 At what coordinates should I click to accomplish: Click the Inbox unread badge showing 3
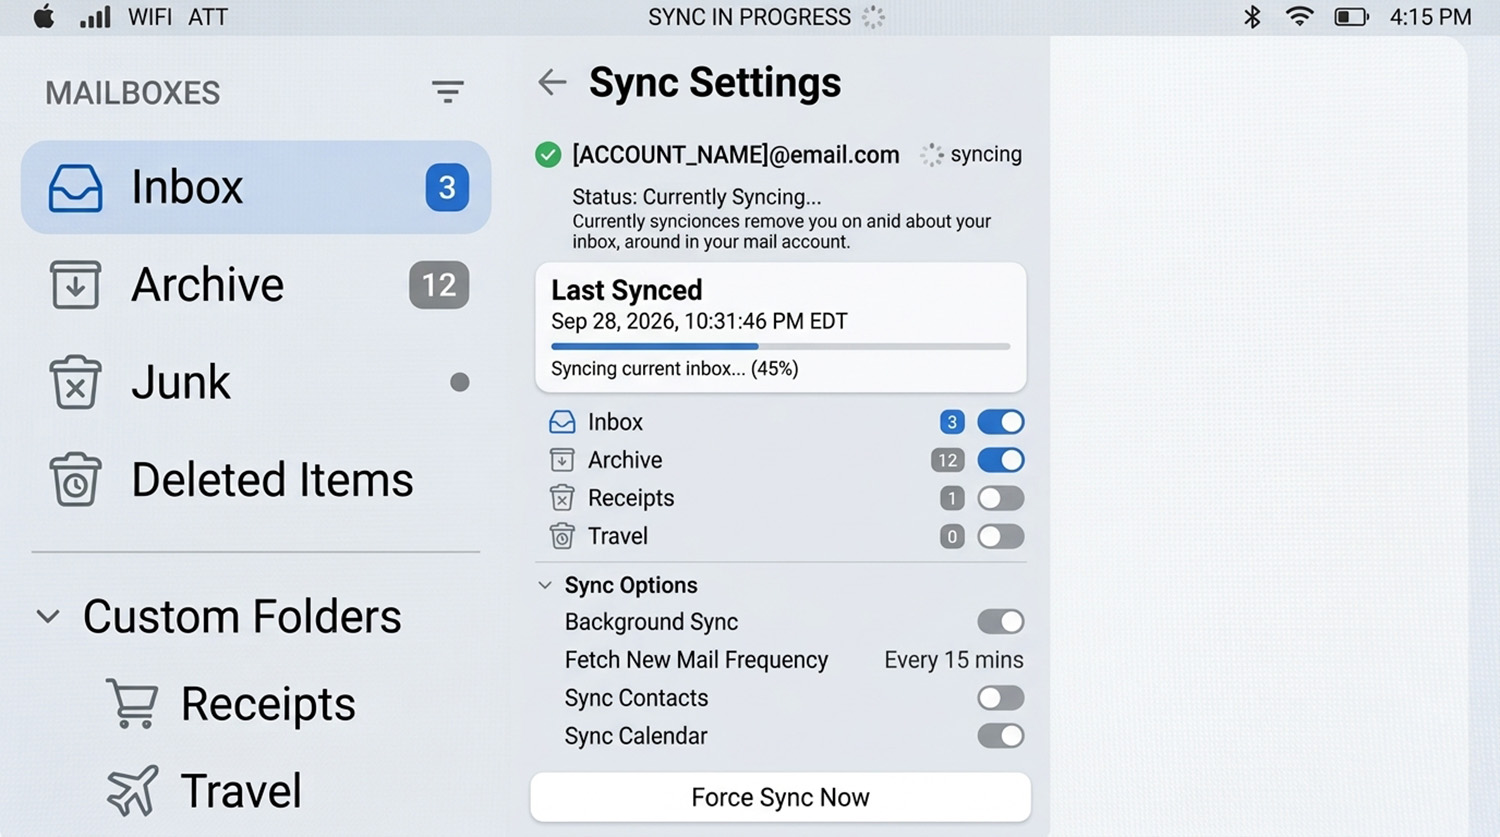click(x=447, y=187)
